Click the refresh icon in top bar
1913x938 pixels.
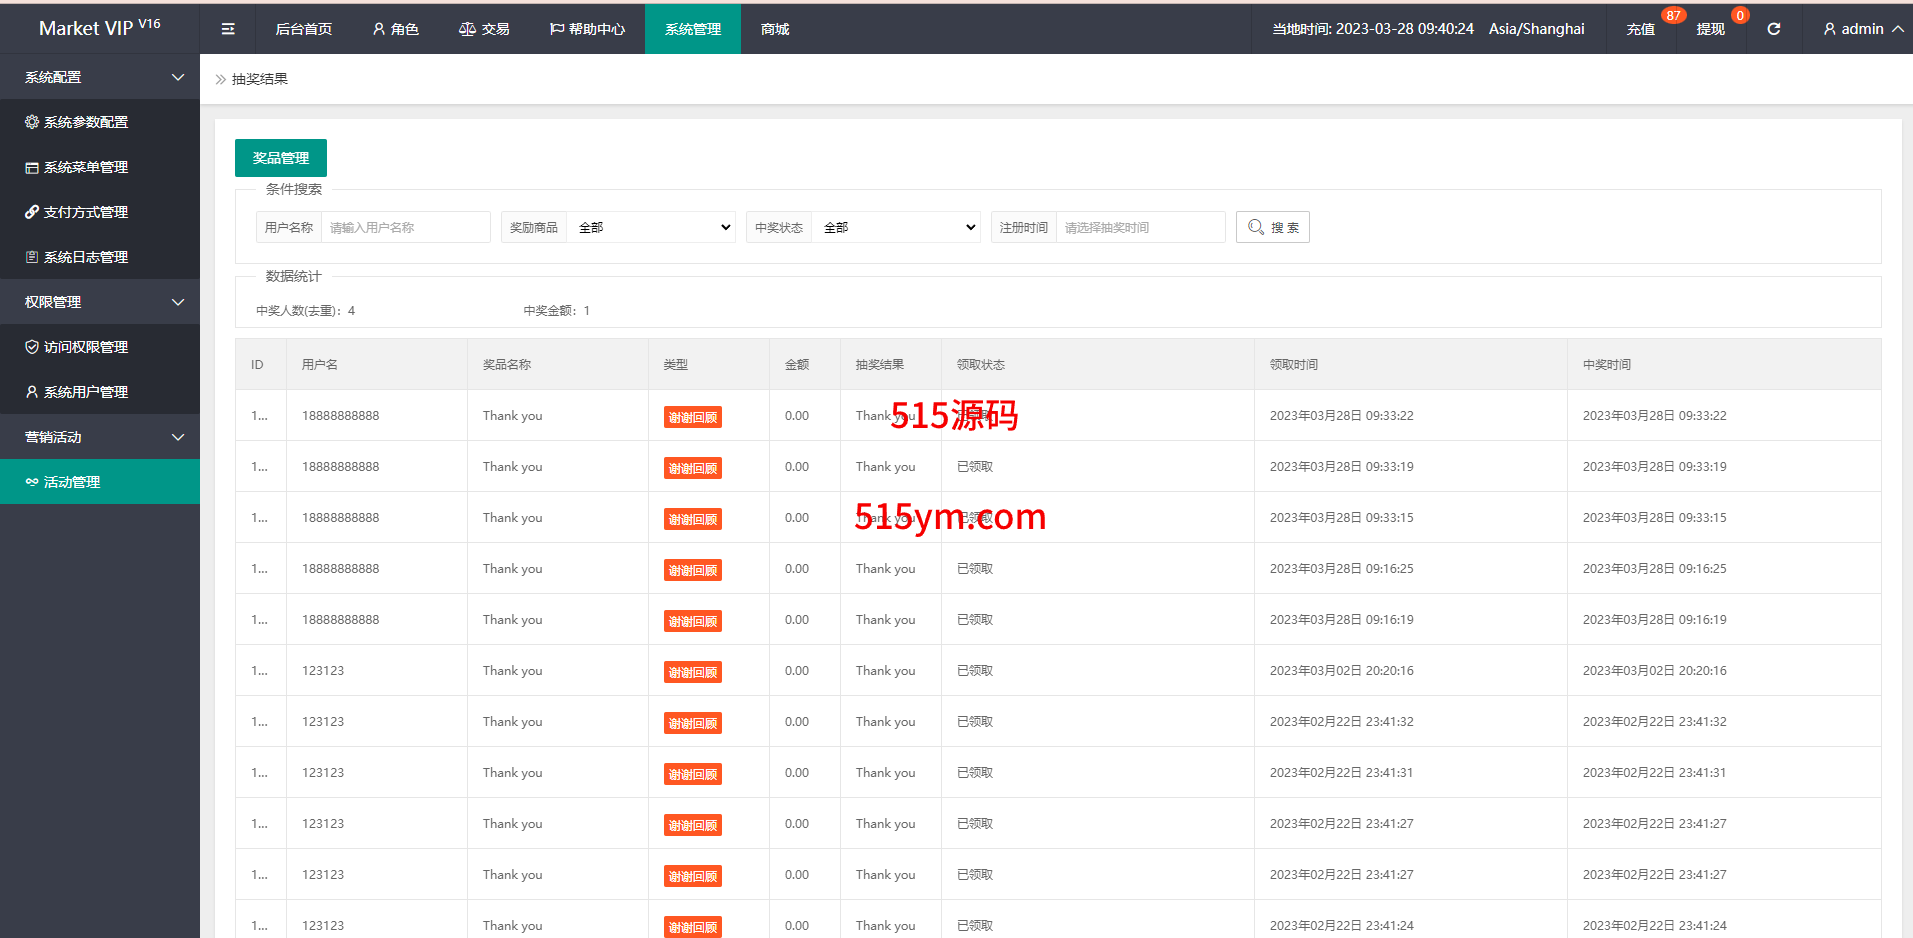click(1773, 29)
